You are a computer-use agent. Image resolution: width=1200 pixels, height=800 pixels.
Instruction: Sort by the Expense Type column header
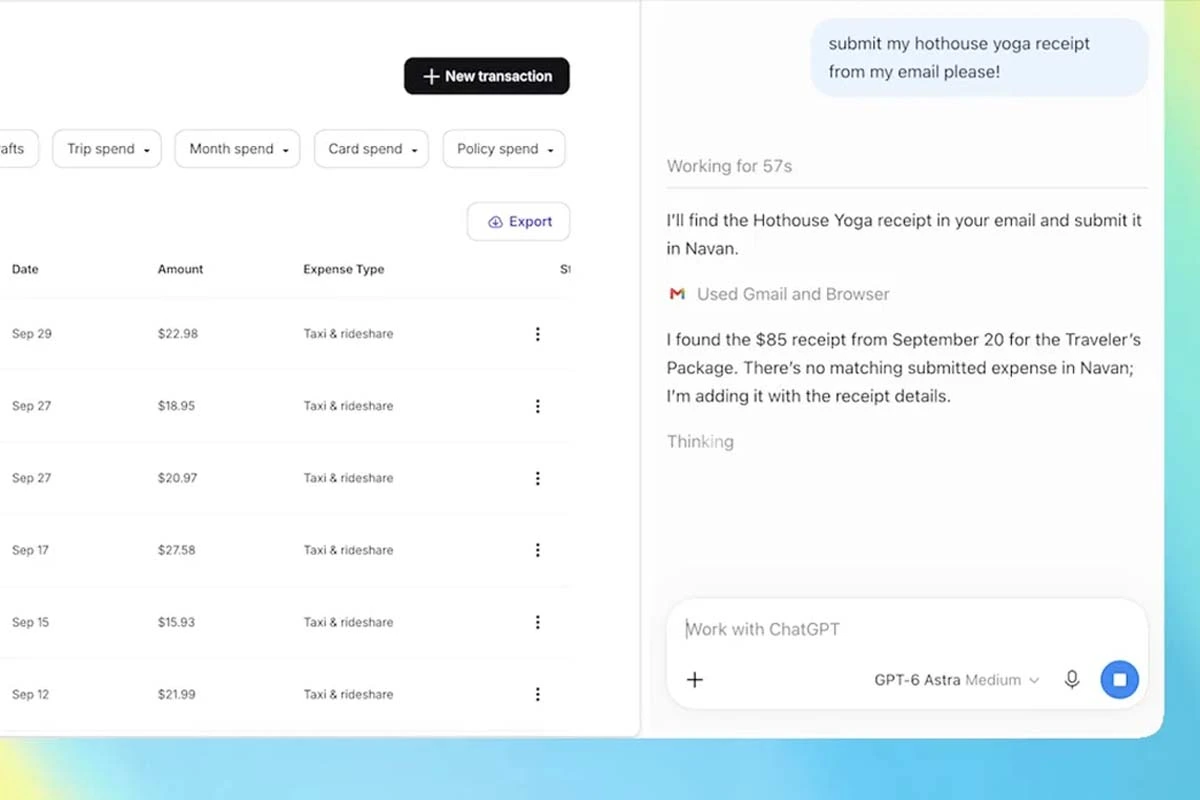[344, 269]
